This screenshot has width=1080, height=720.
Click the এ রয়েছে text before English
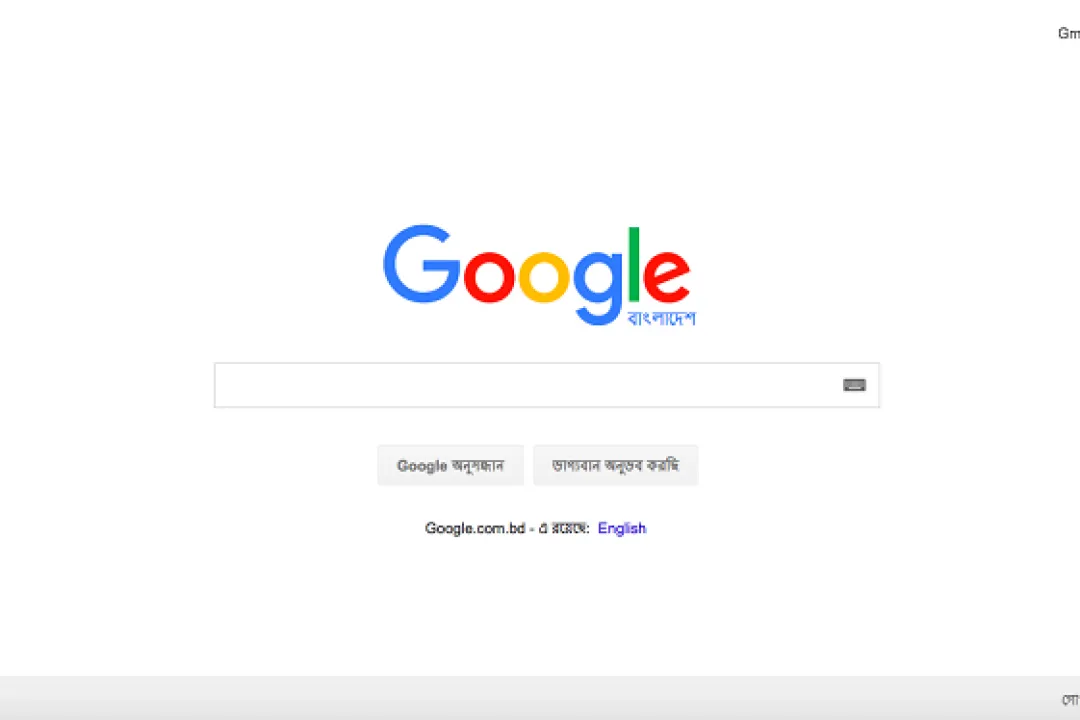(563, 528)
